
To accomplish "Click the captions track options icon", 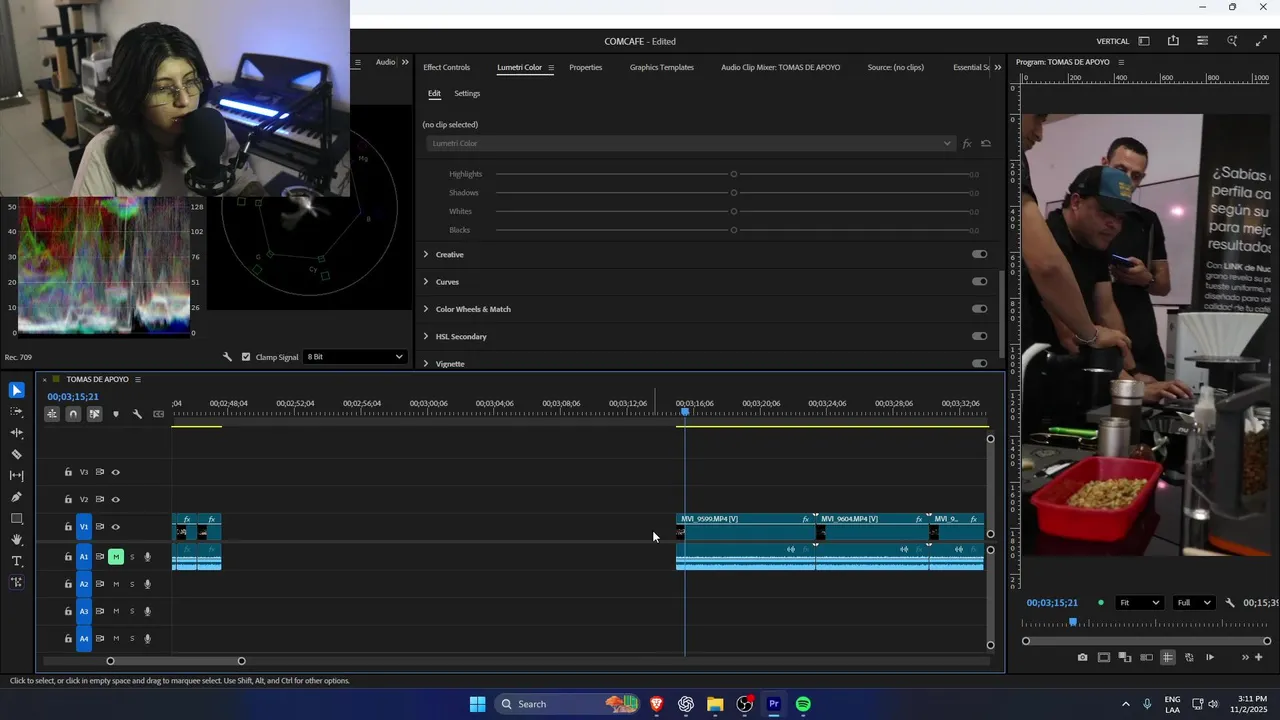I will 158,414.
